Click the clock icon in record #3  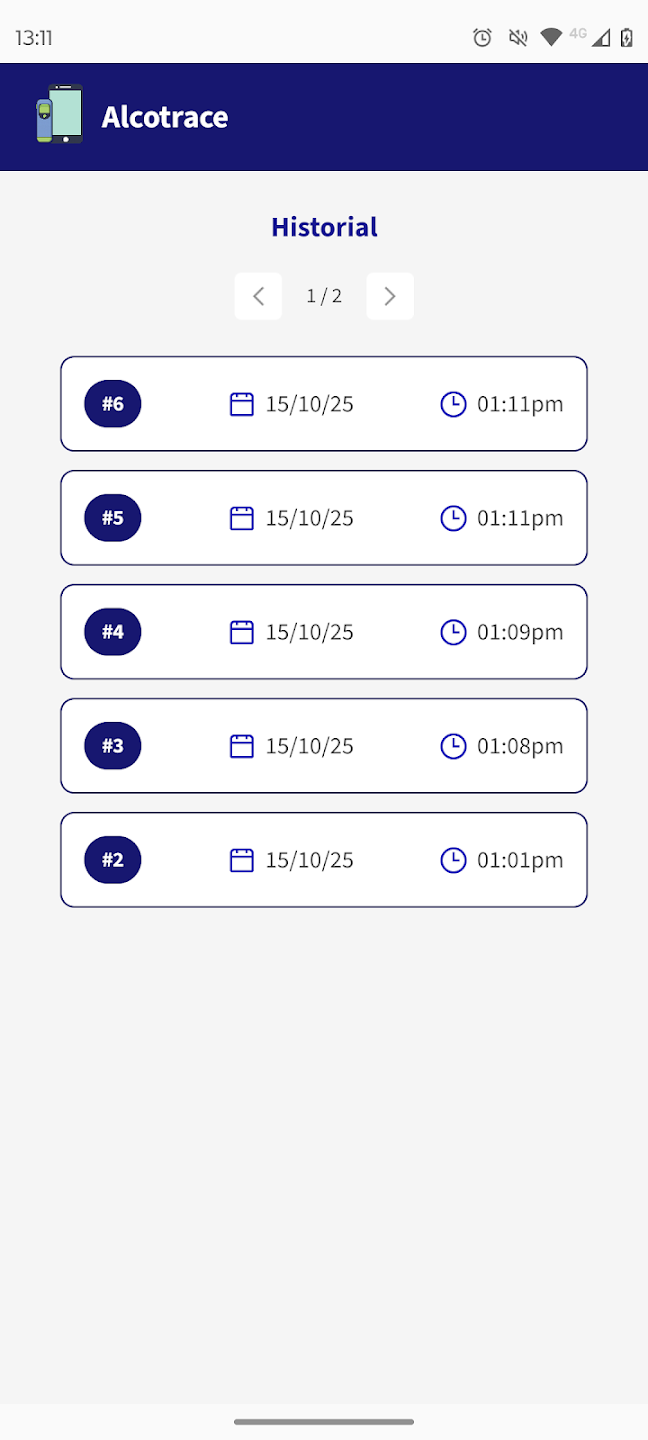click(453, 746)
